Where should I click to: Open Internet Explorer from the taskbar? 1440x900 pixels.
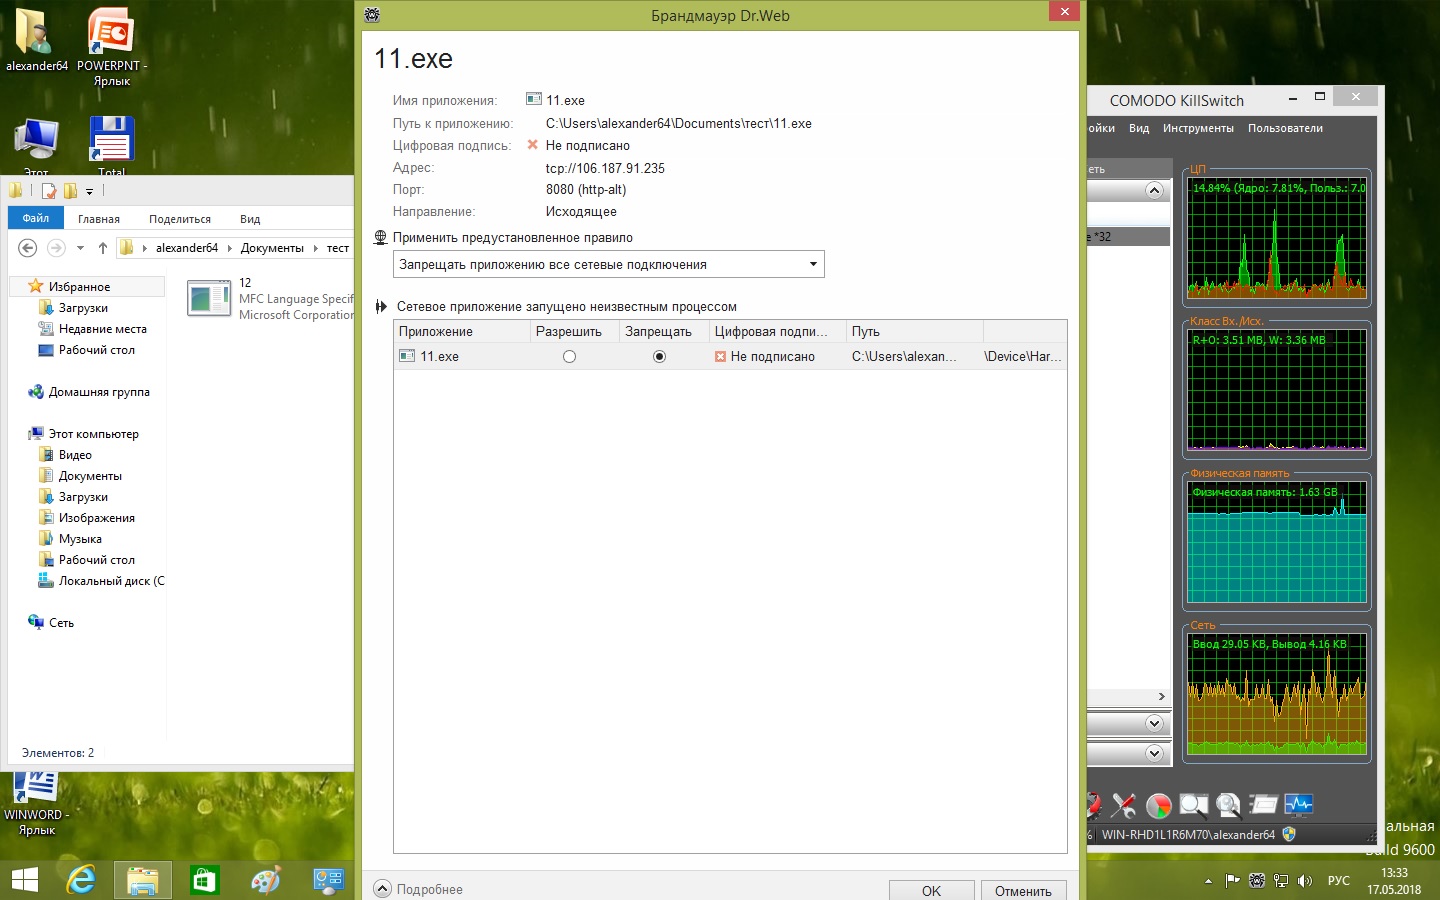(x=82, y=880)
